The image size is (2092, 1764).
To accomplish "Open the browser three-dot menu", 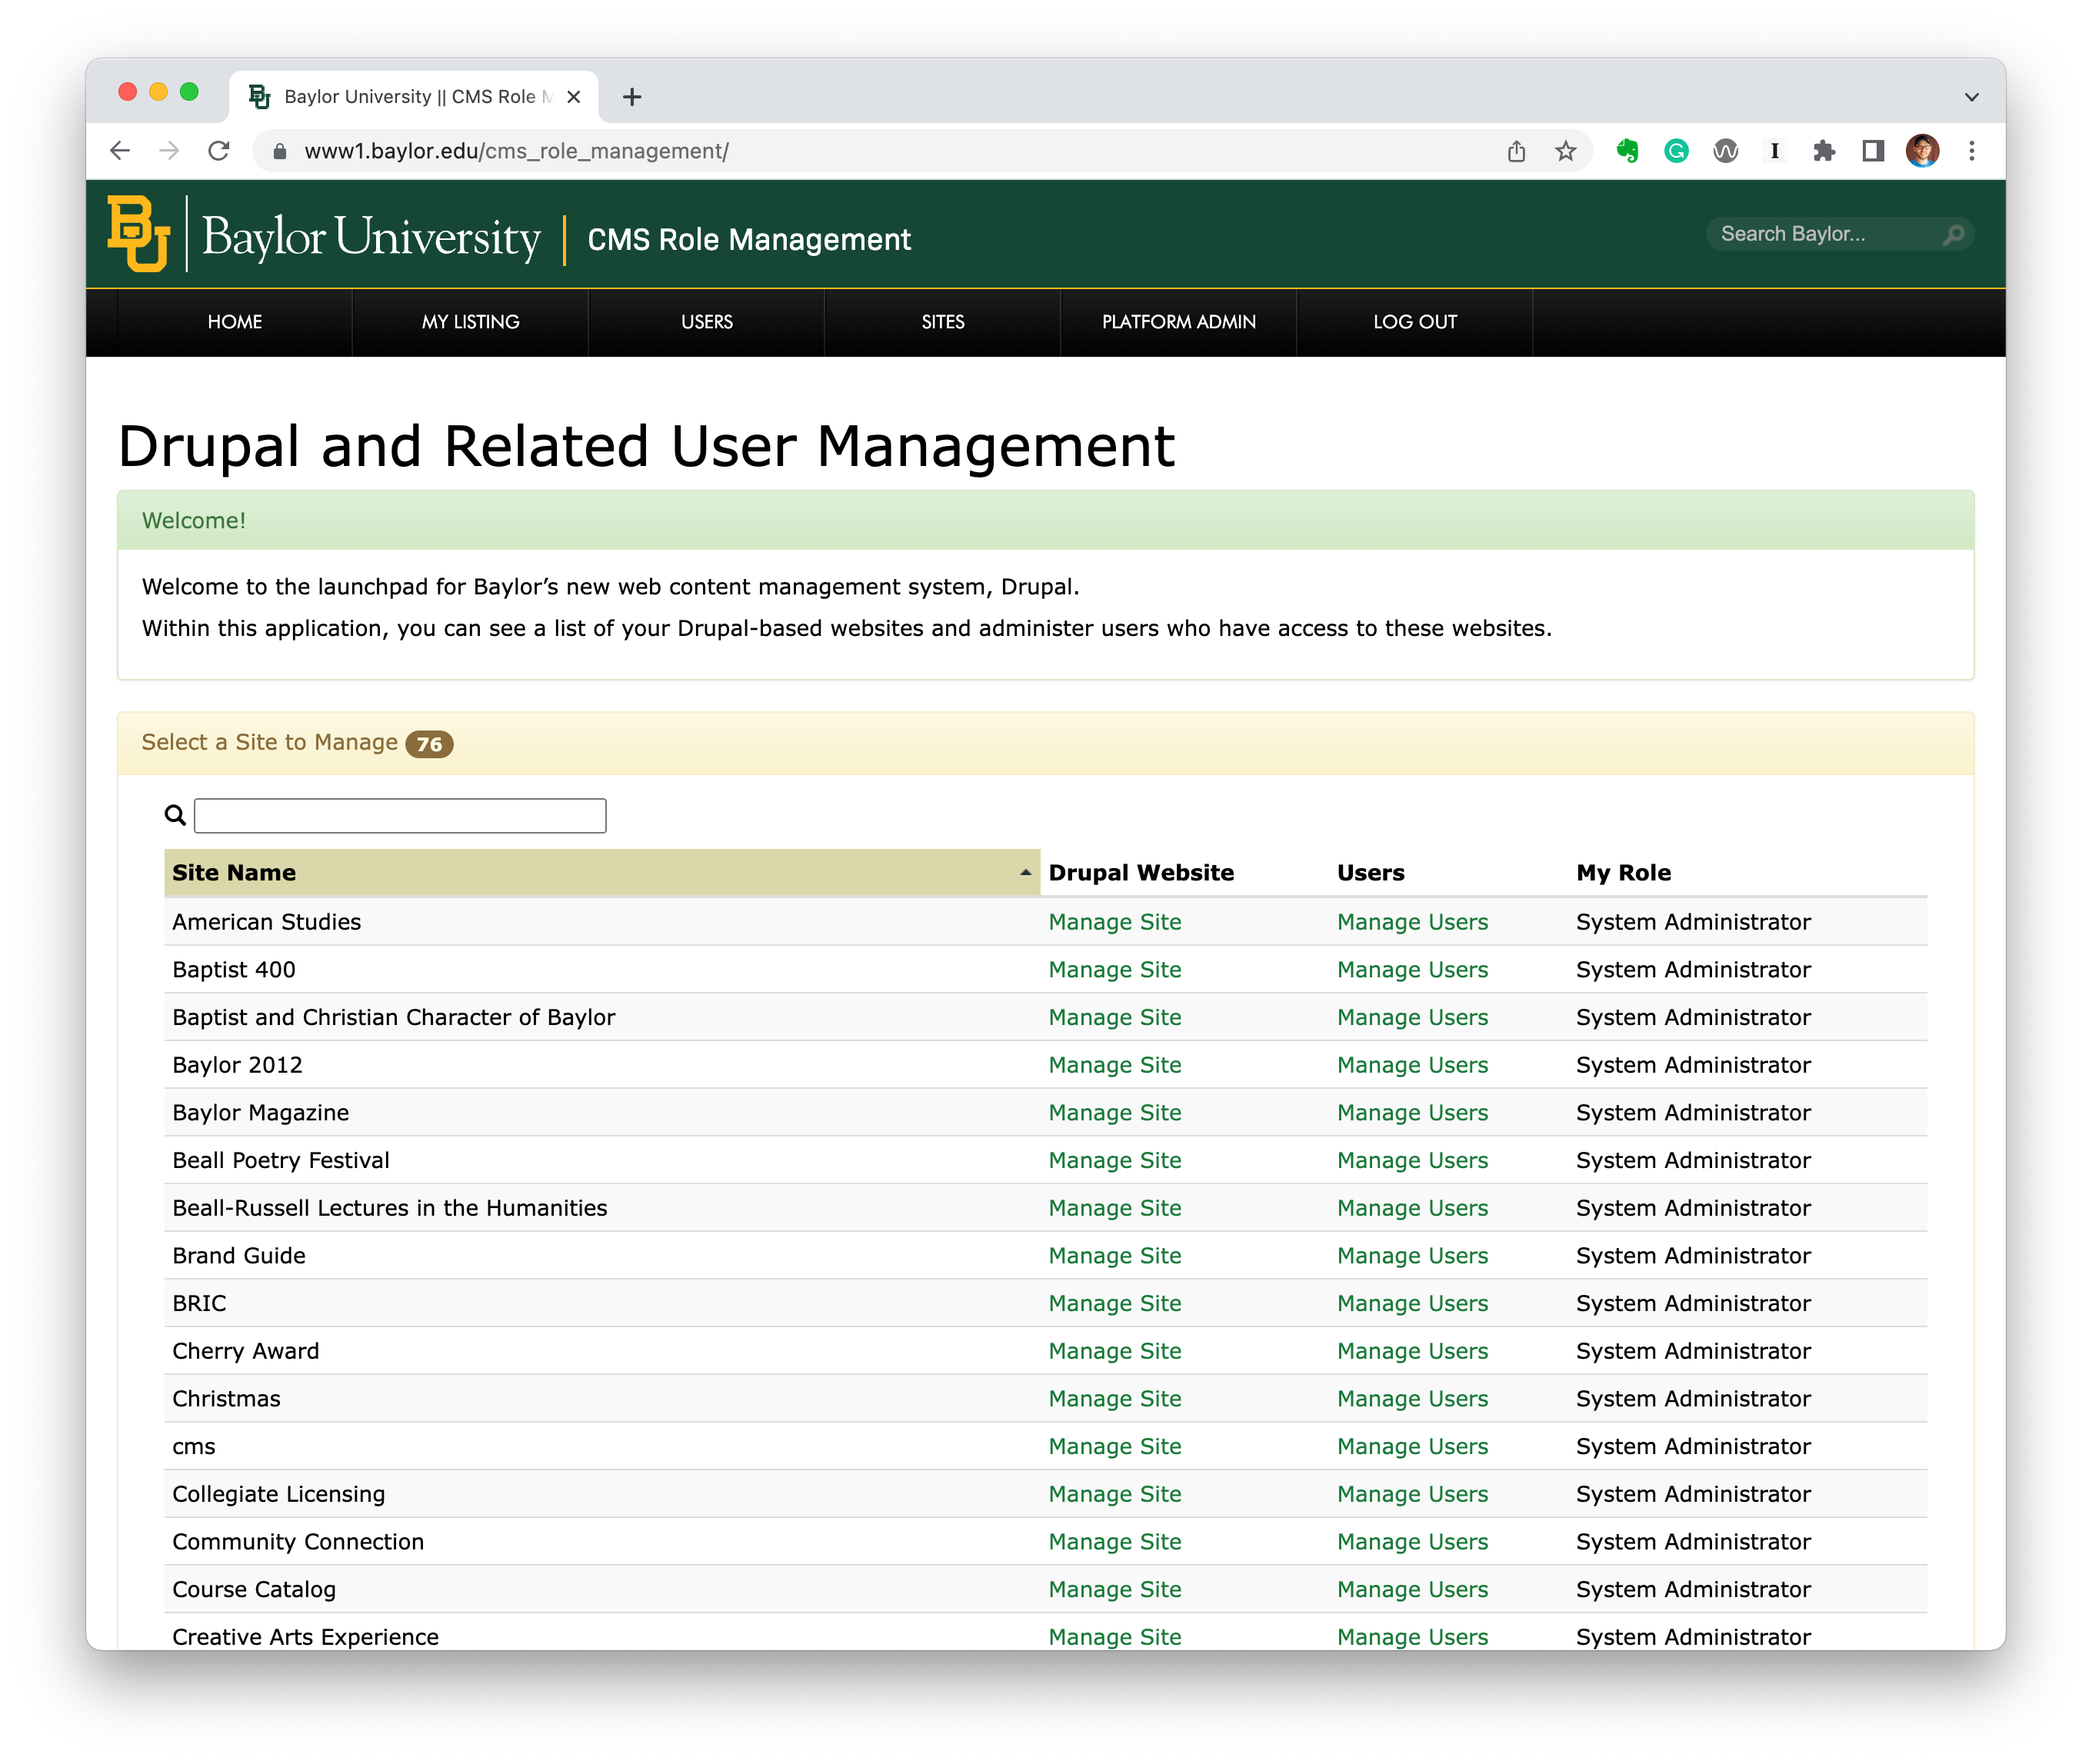I will 1971,151.
